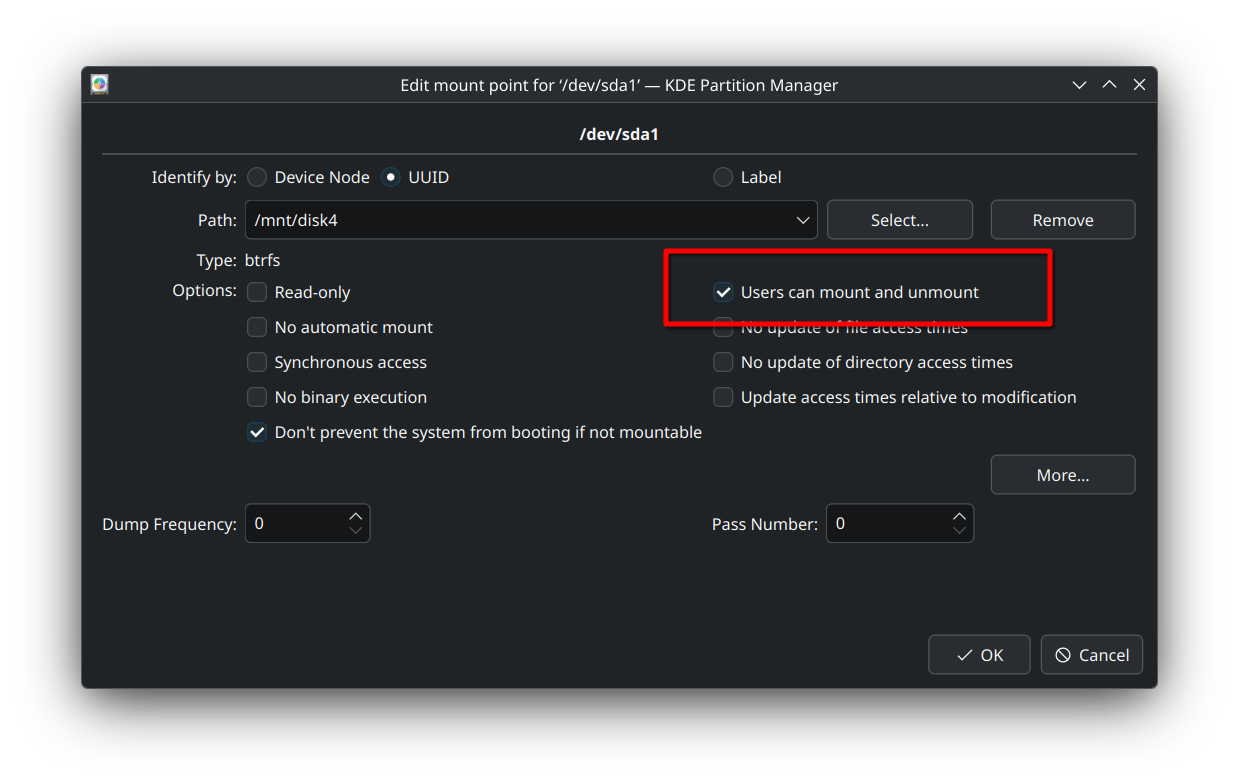Click the /dev/sda1 heading text
Screen dimensions: 1238x784
coord(619,134)
